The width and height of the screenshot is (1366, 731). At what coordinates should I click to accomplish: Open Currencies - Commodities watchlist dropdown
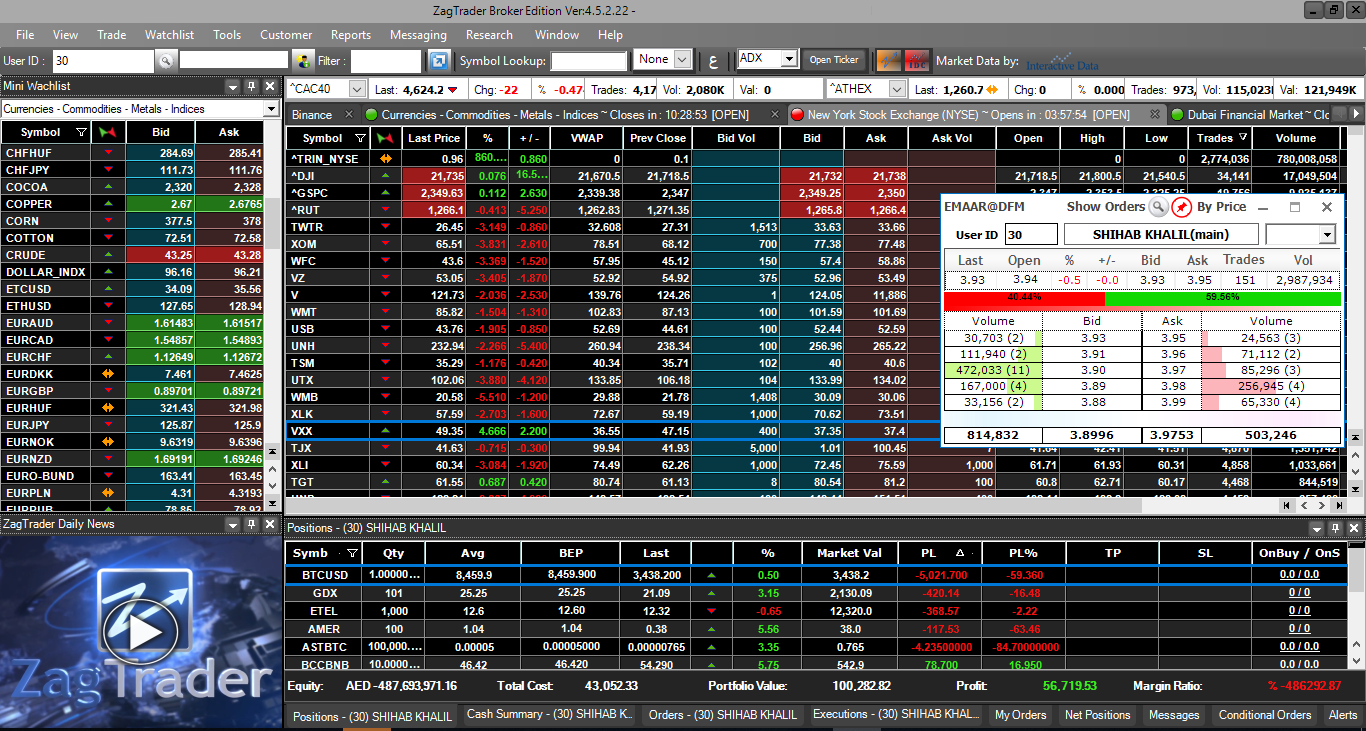pyautogui.click(x=271, y=109)
